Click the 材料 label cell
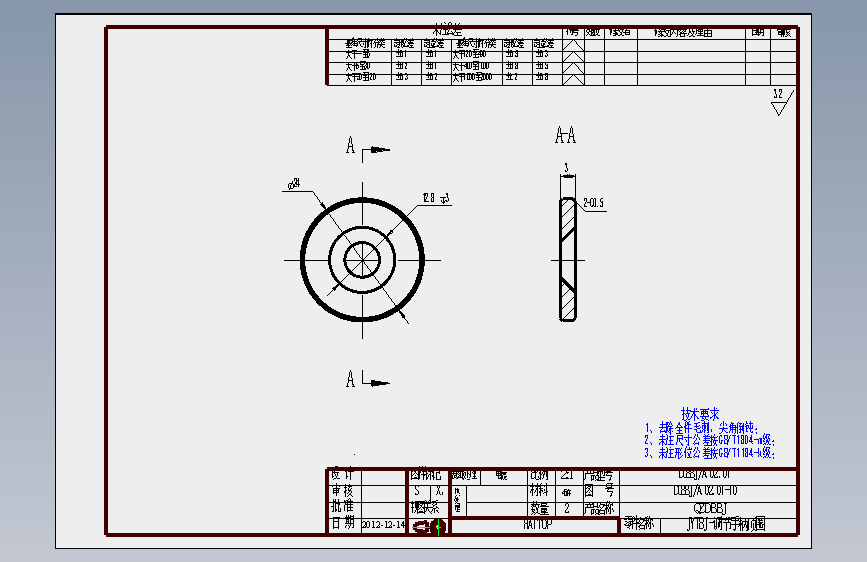867x562 pixels. click(x=539, y=491)
